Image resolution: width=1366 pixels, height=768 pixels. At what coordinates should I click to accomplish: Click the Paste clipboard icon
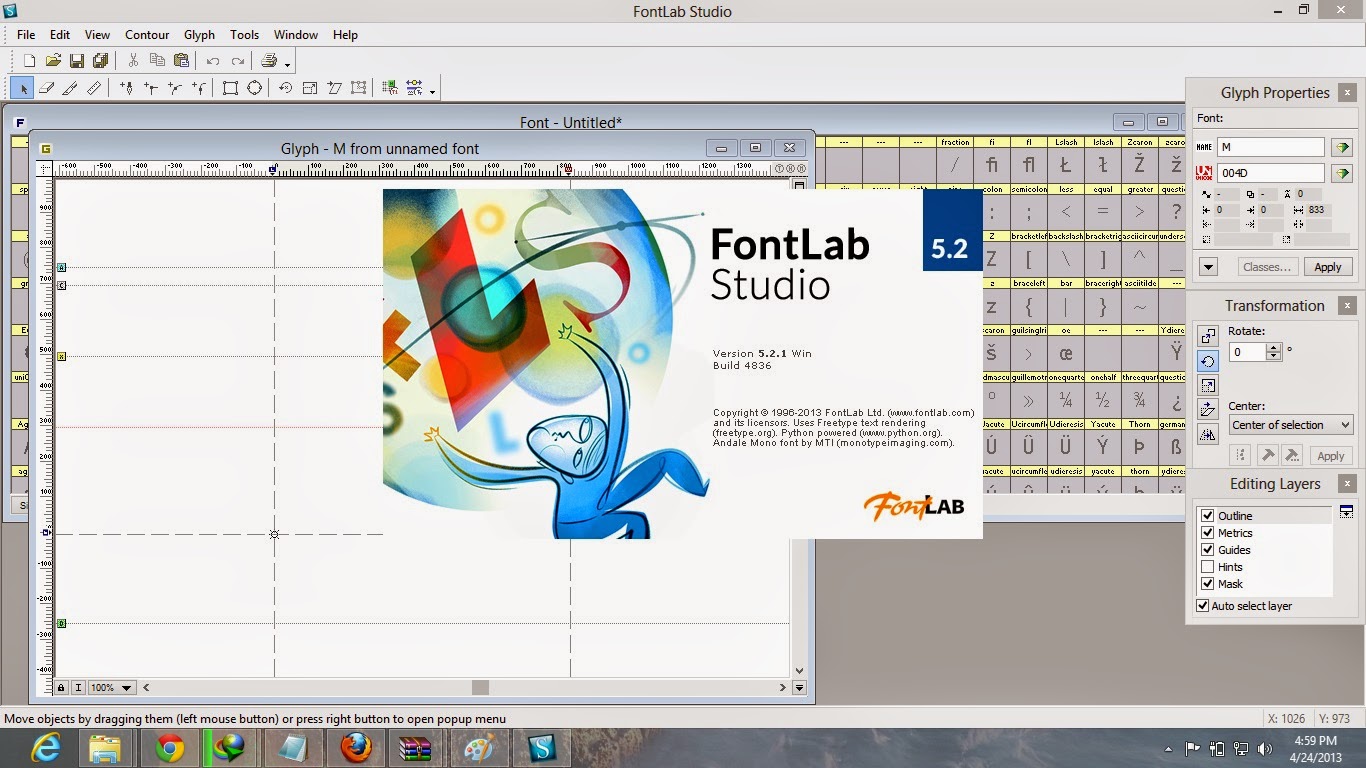coord(181,61)
